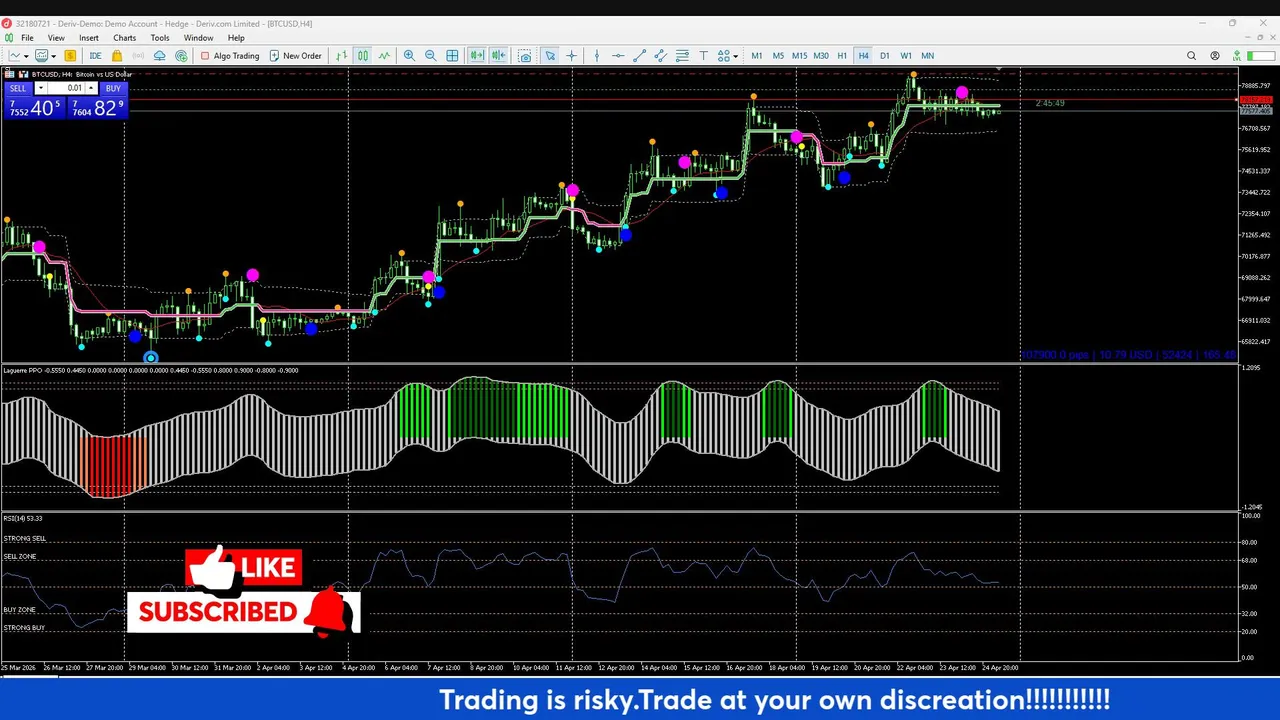Select the Fibonacci retracement tool
Screen dimensions: 1280x720
tap(682, 56)
